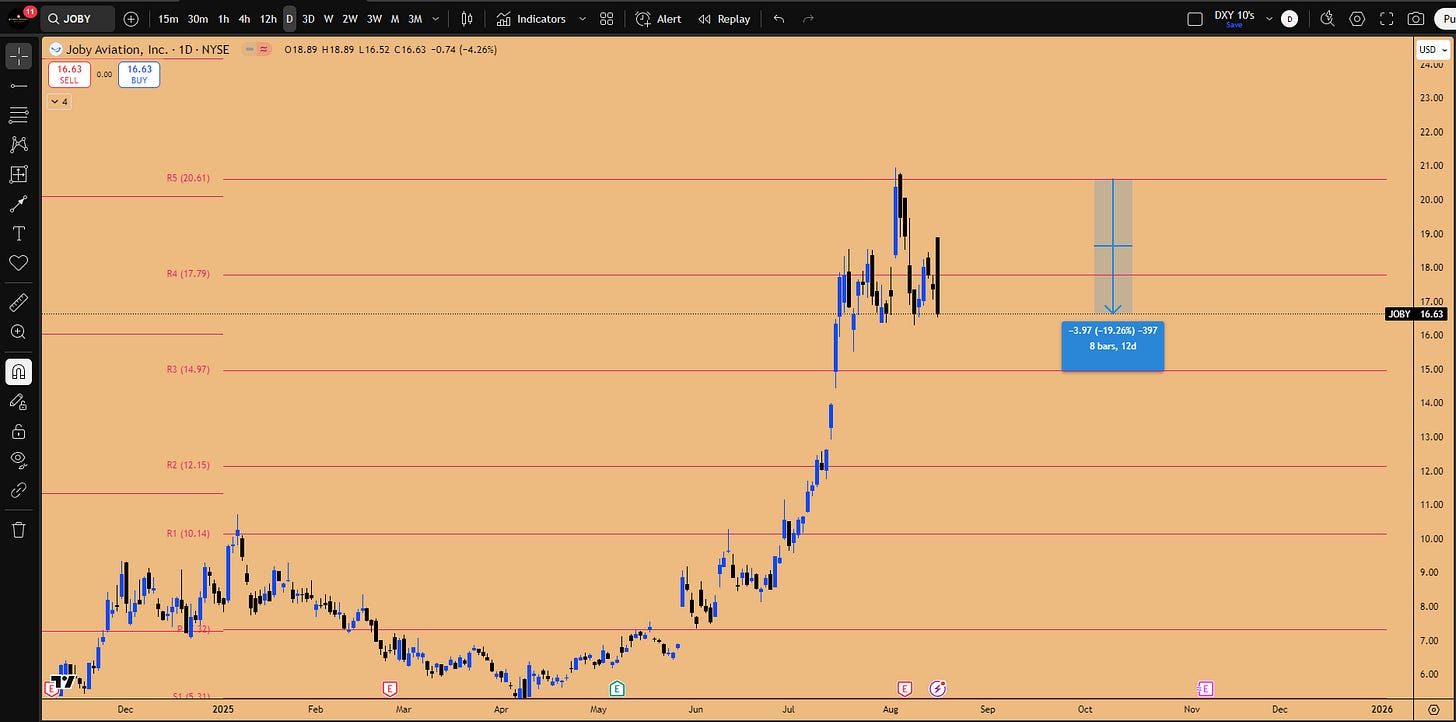Take a chart snapshot with camera icon
Image resolution: width=1456 pixels, height=722 pixels.
[x=1415, y=19]
